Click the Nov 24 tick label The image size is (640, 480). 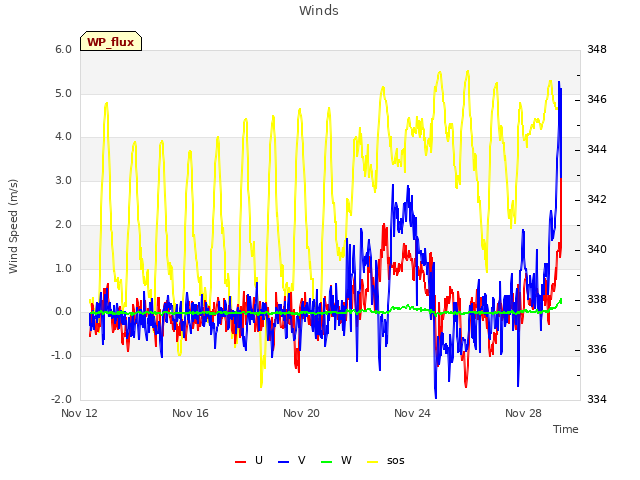(x=412, y=413)
